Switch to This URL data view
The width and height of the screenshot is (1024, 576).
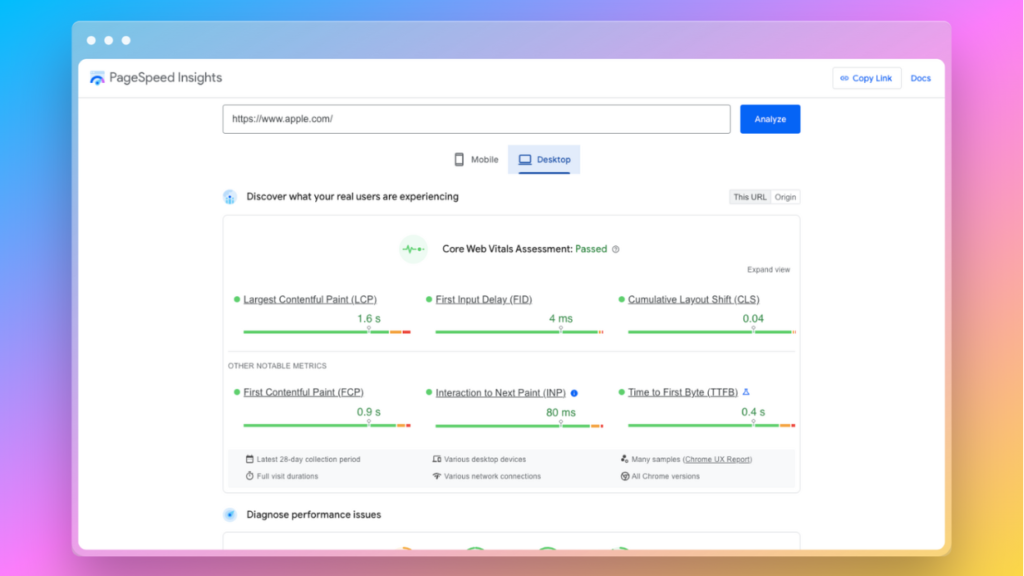(750, 197)
